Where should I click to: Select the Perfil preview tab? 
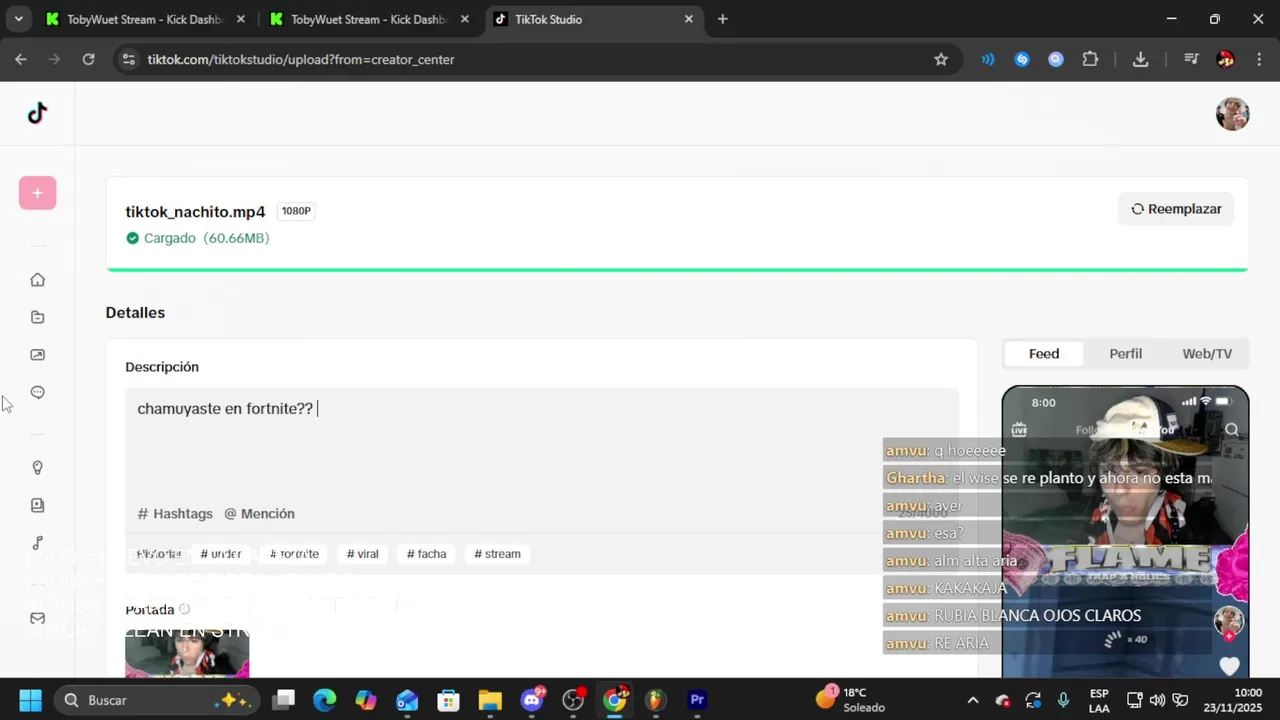pyautogui.click(x=1125, y=354)
